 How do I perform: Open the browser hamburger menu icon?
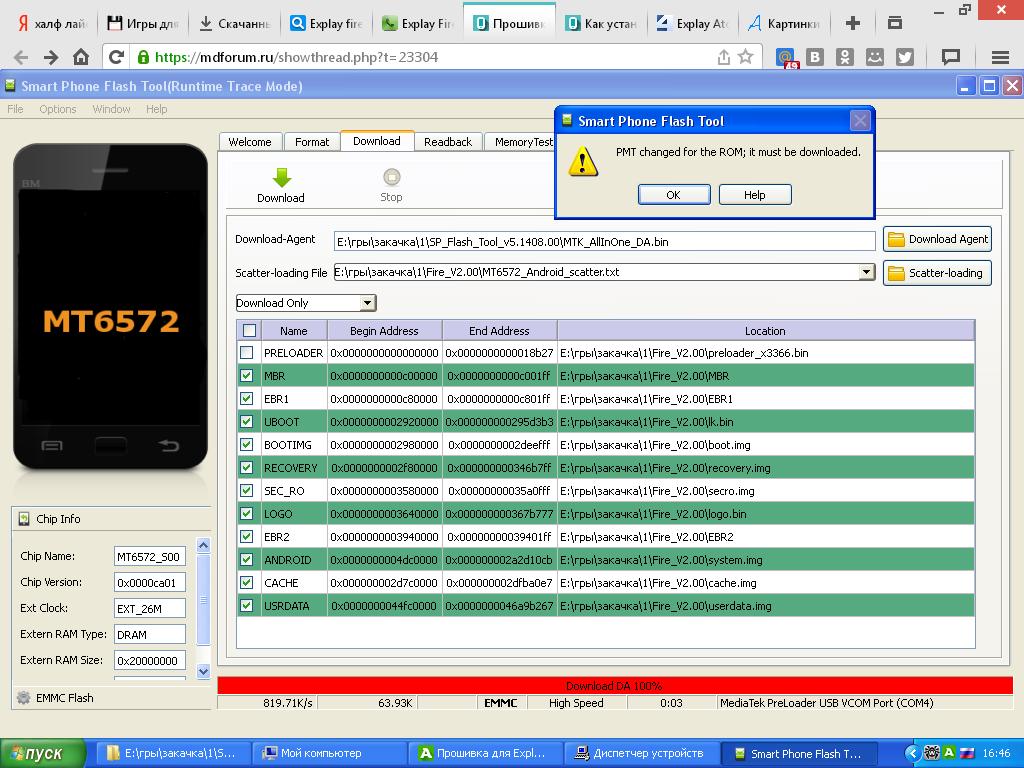999,57
